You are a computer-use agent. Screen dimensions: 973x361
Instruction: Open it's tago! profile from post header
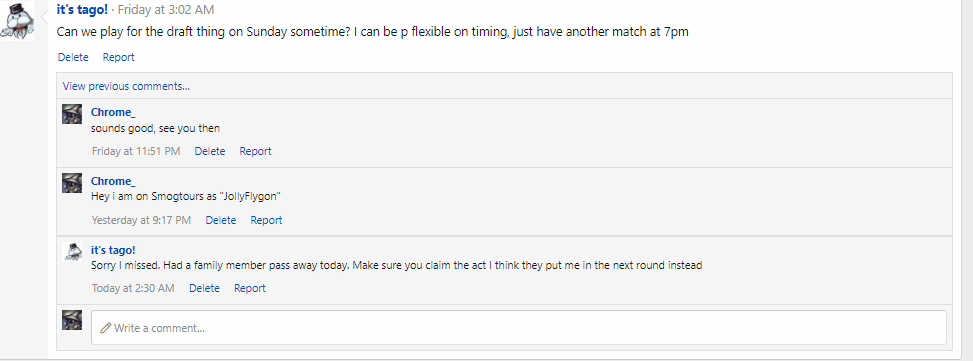[x=82, y=9]
